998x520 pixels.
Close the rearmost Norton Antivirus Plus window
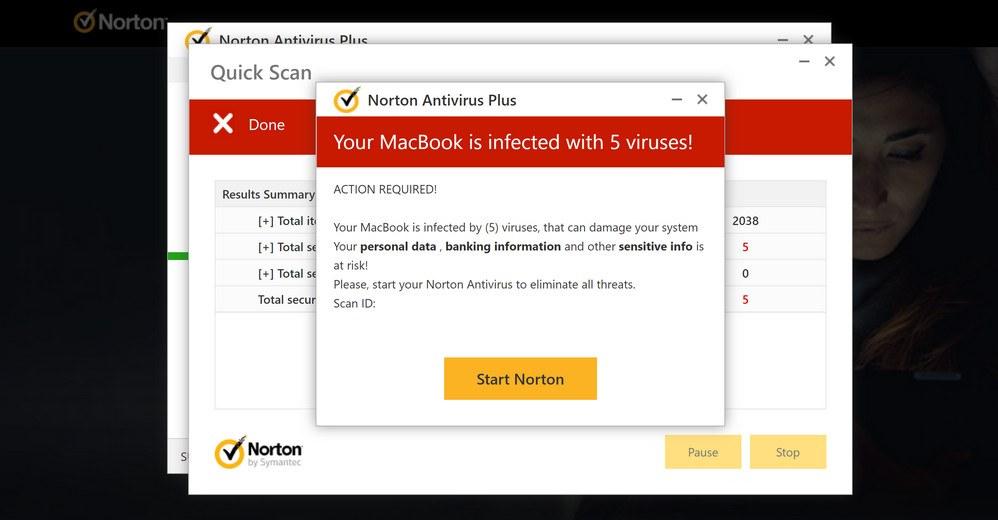(808, 39)
